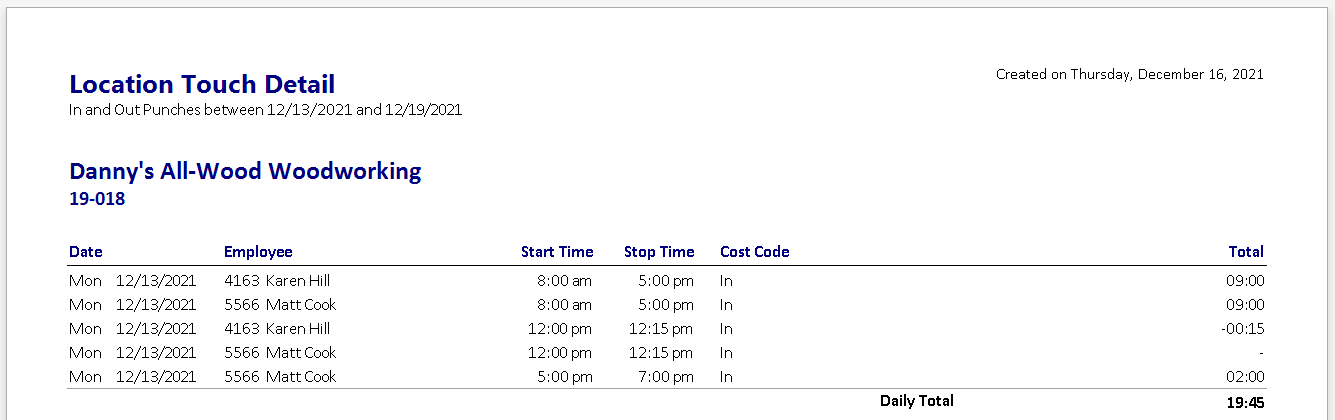Click the Employee column header
Image resolution: width=1335 pixels, height=420 pixels.
[258, 252]
